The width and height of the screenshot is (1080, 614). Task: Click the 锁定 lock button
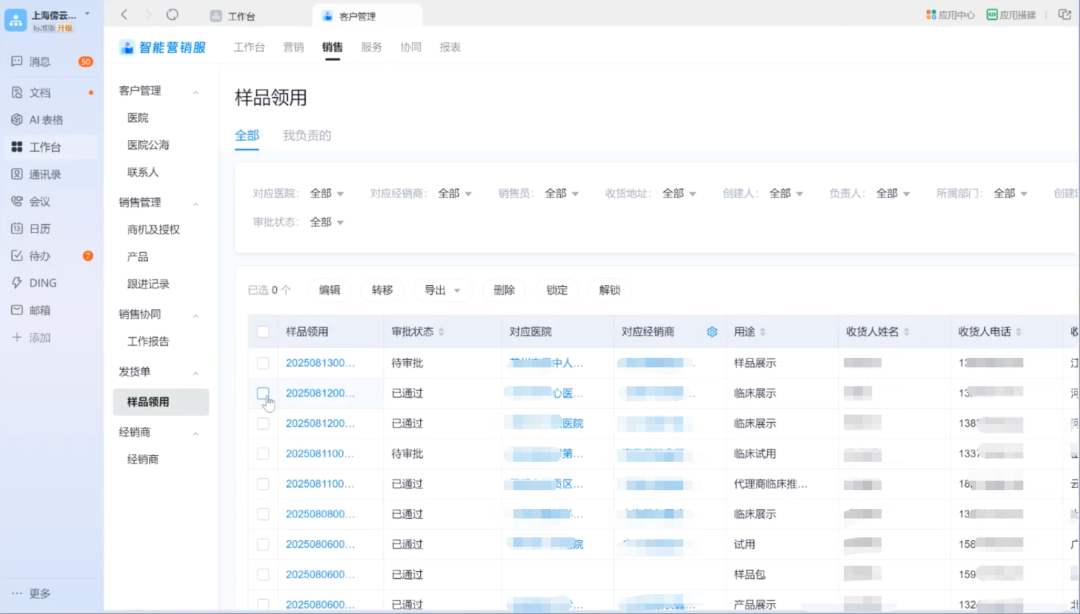557,290
